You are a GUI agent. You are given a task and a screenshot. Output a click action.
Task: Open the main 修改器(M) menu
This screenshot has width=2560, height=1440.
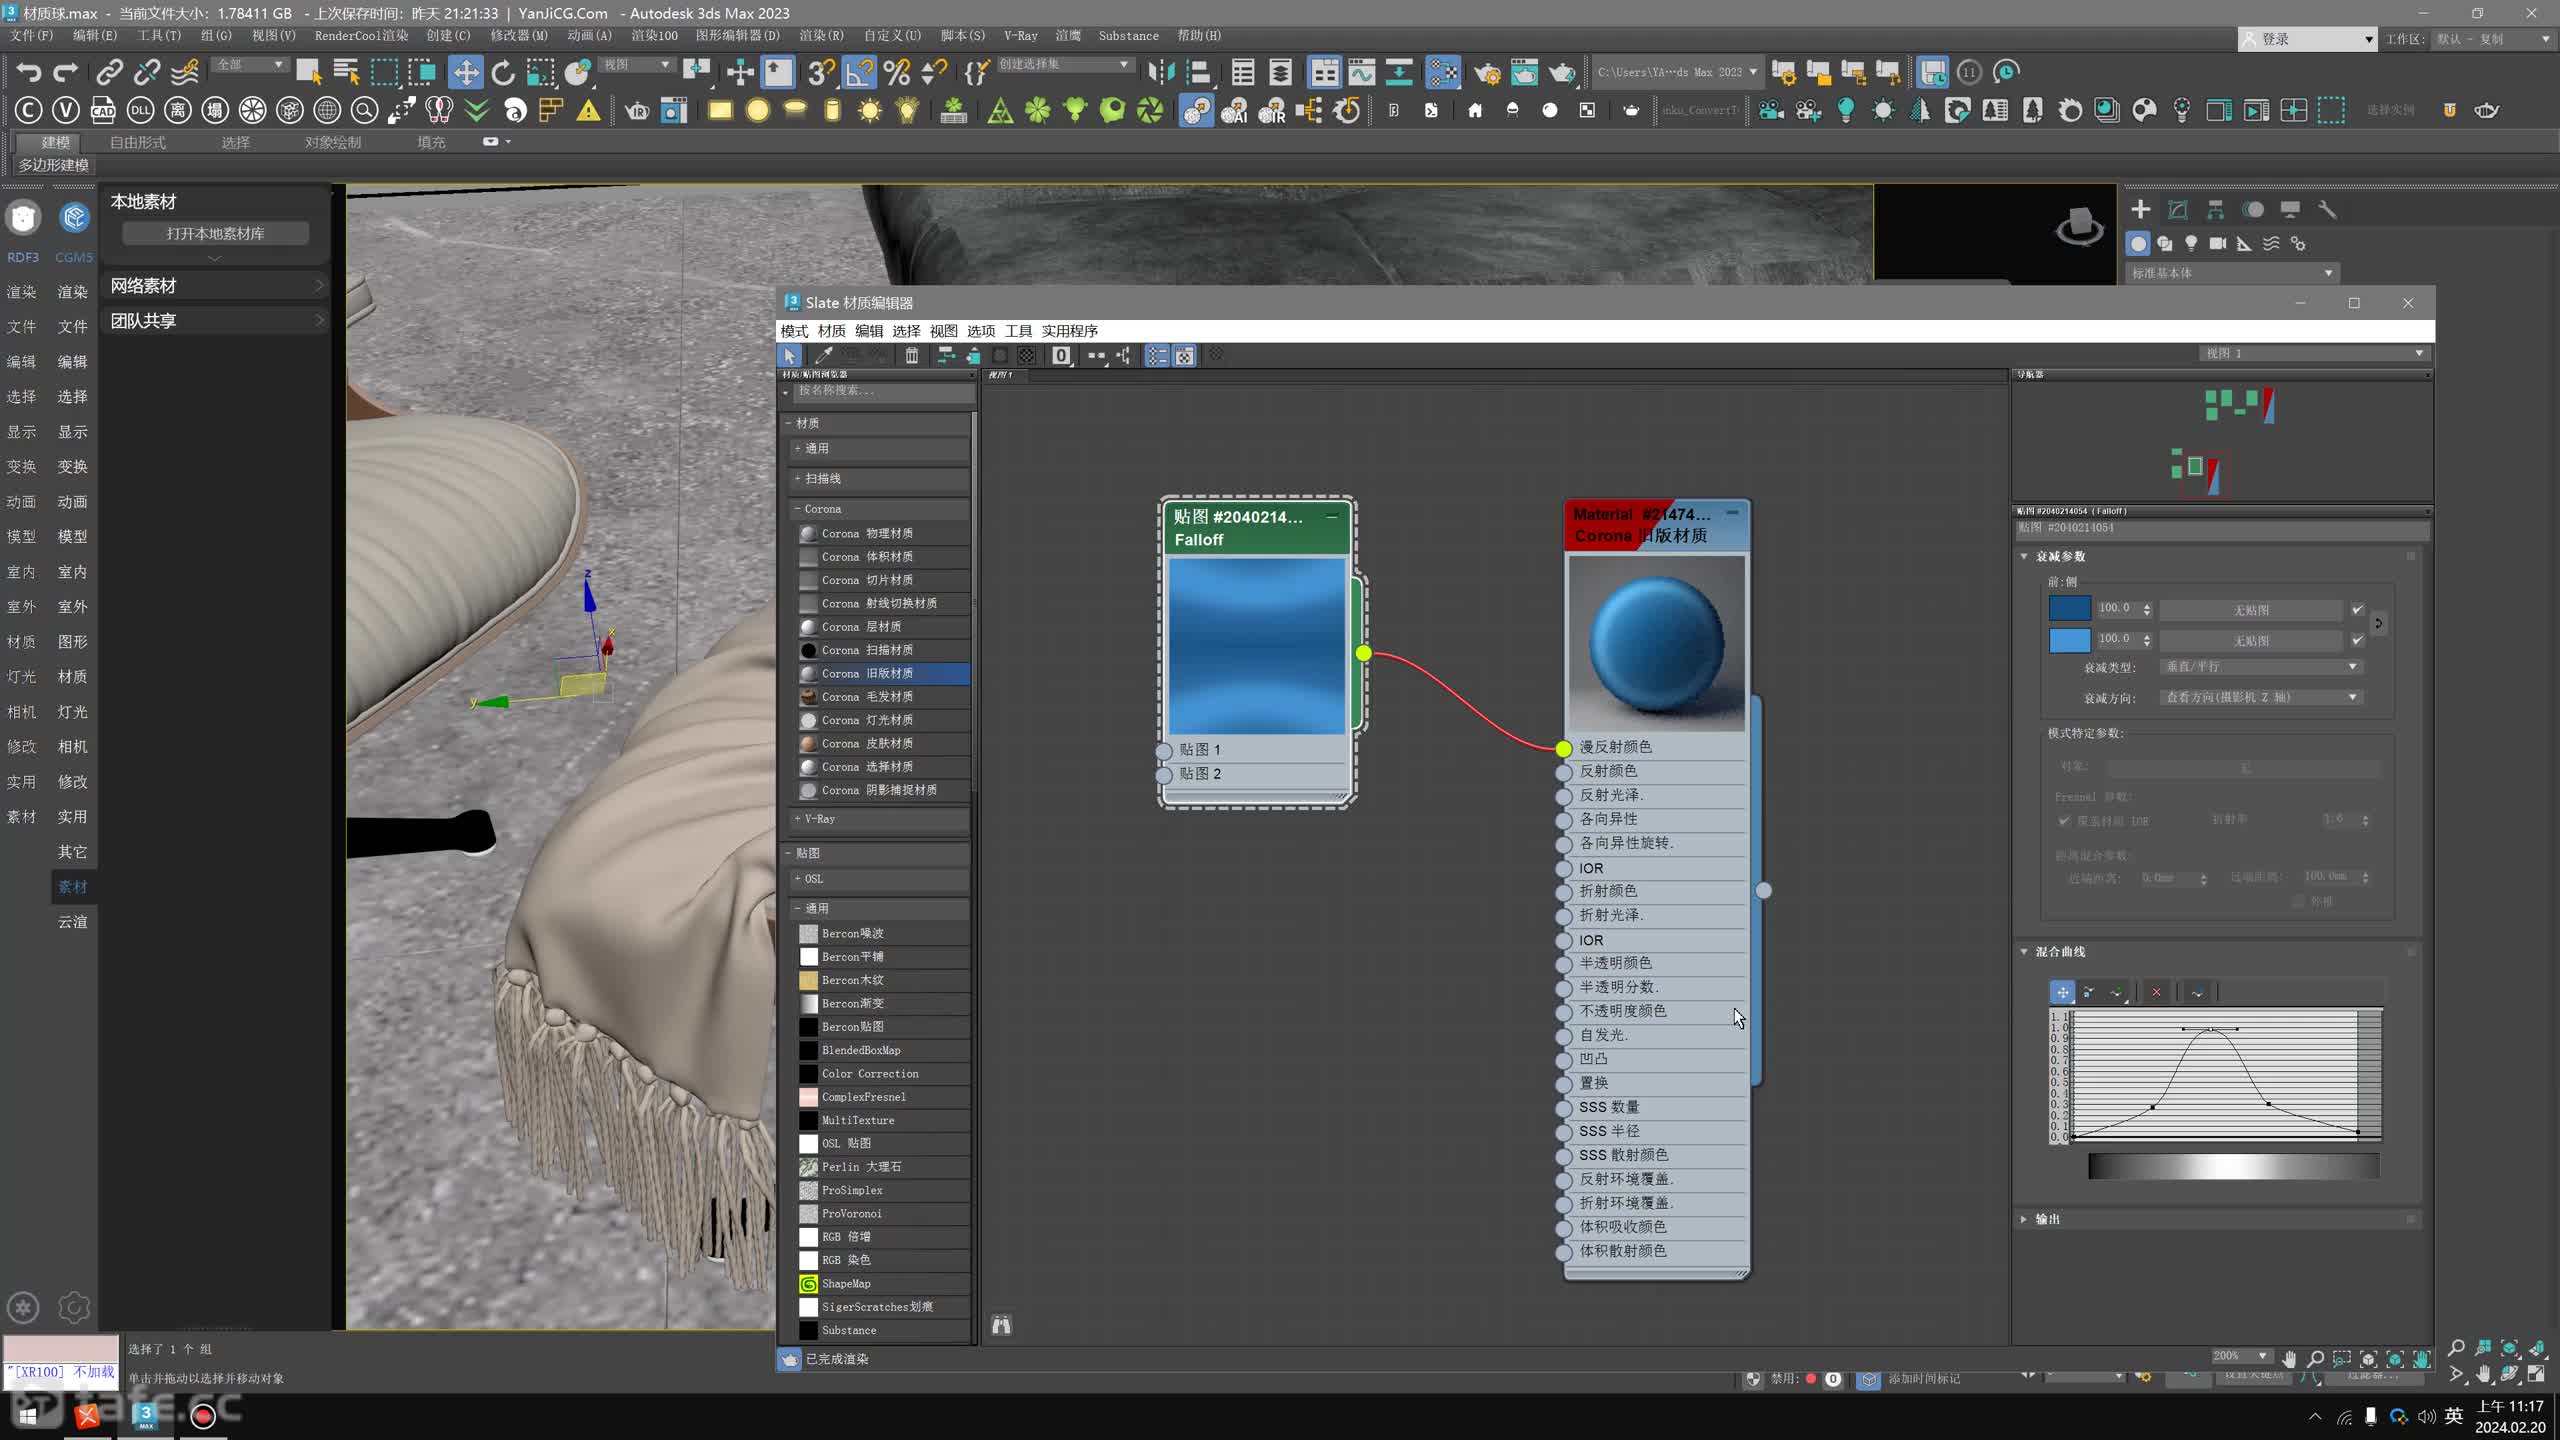pyautogui.click(x=519, y=35)
